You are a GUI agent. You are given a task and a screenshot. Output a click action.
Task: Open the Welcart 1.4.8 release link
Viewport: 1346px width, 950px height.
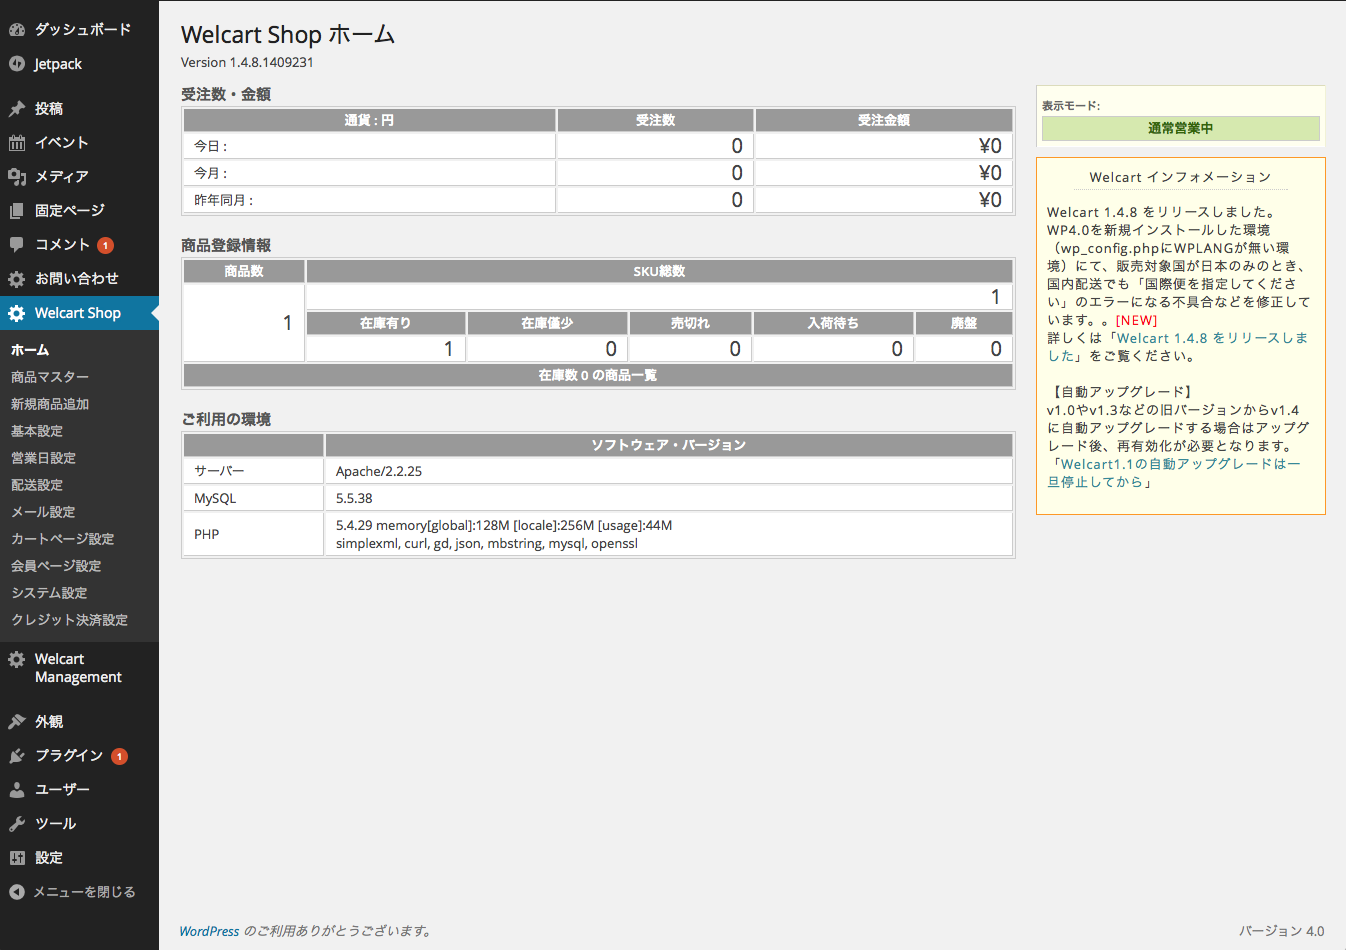[x=1177, y=347]
